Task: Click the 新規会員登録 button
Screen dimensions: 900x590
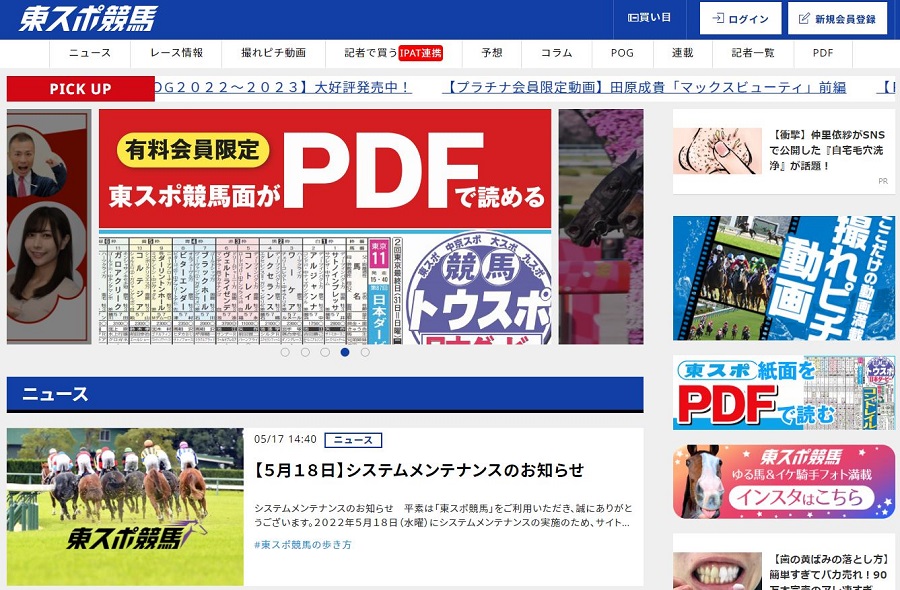Action: point(837,18)
